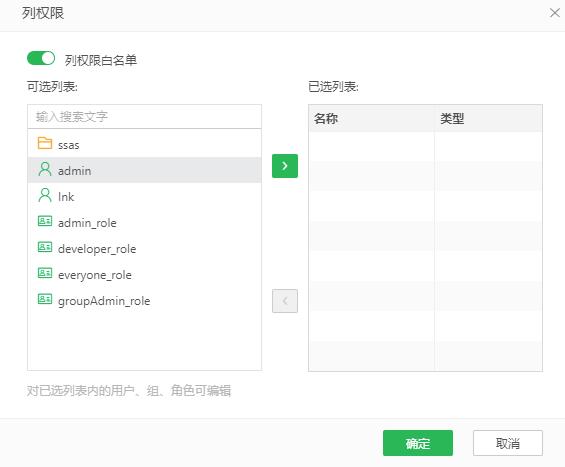Screen dimensions: 565x467
Task: Click the groupAdmin_role role card icon
Action: tap(45, 299)
